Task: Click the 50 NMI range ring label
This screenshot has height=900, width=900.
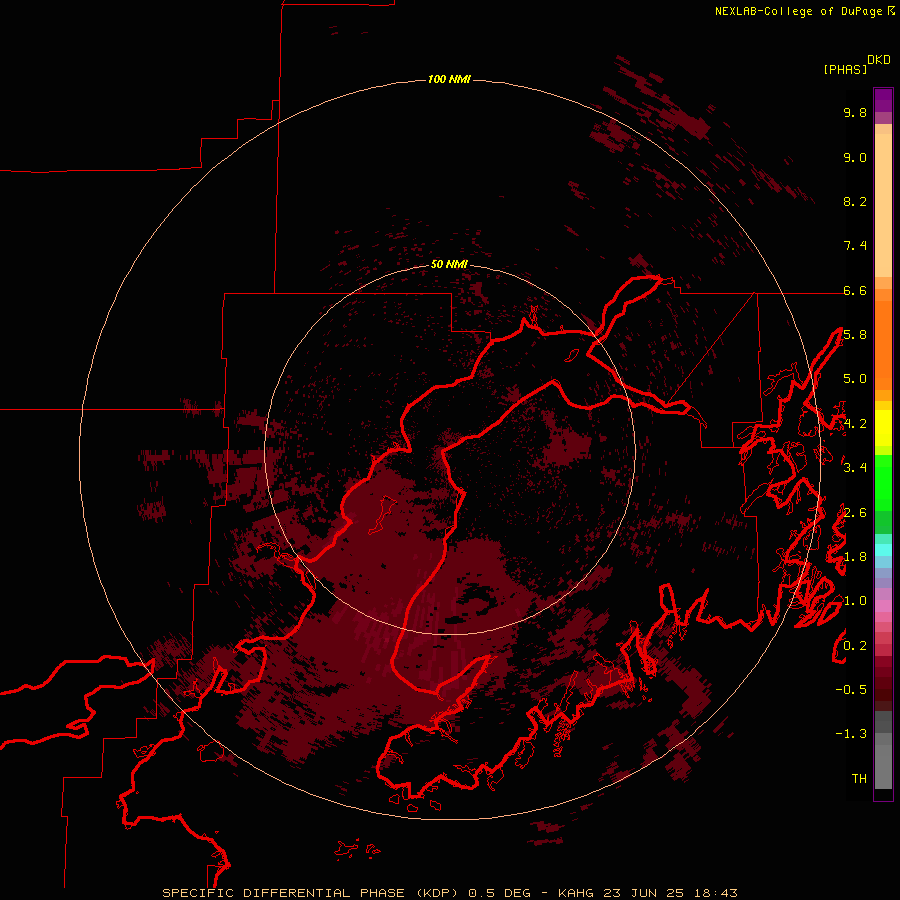Action: [x=449, y=264]
